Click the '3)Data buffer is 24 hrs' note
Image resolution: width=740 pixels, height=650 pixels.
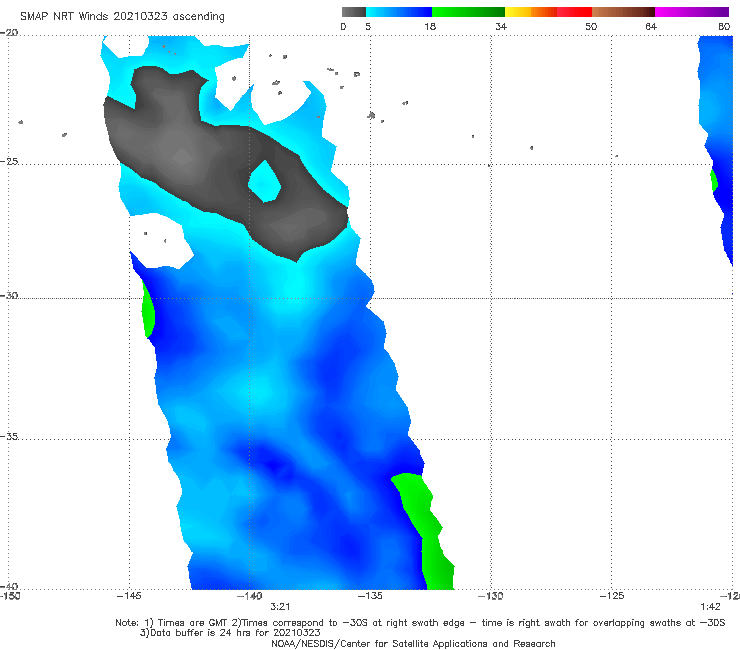point(230,633)
